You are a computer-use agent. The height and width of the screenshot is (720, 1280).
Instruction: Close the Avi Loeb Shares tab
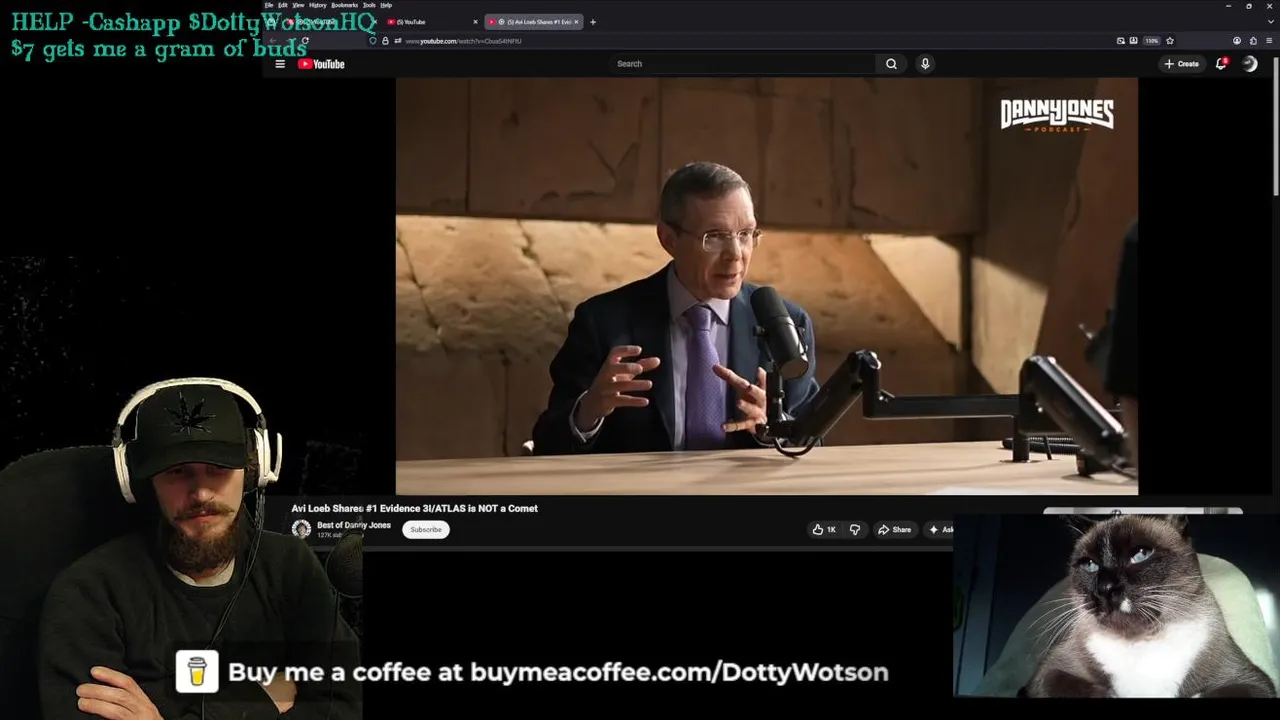pos(576,22)
